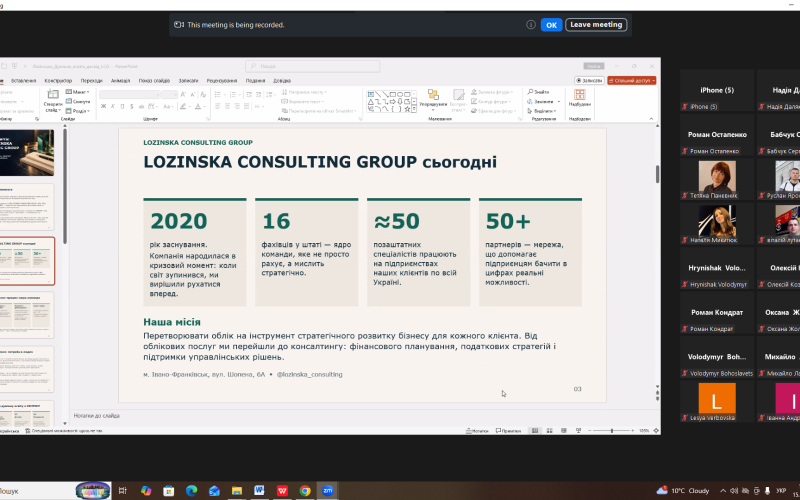Open the Показ слайдів ribbon tab
The image size is (800, 500).
[154, 81]
